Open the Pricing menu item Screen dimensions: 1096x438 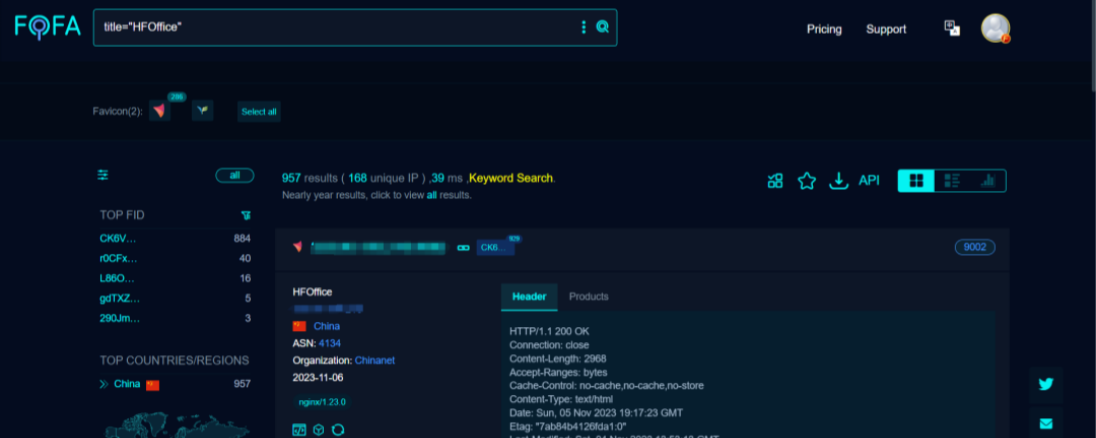point(824,29)
